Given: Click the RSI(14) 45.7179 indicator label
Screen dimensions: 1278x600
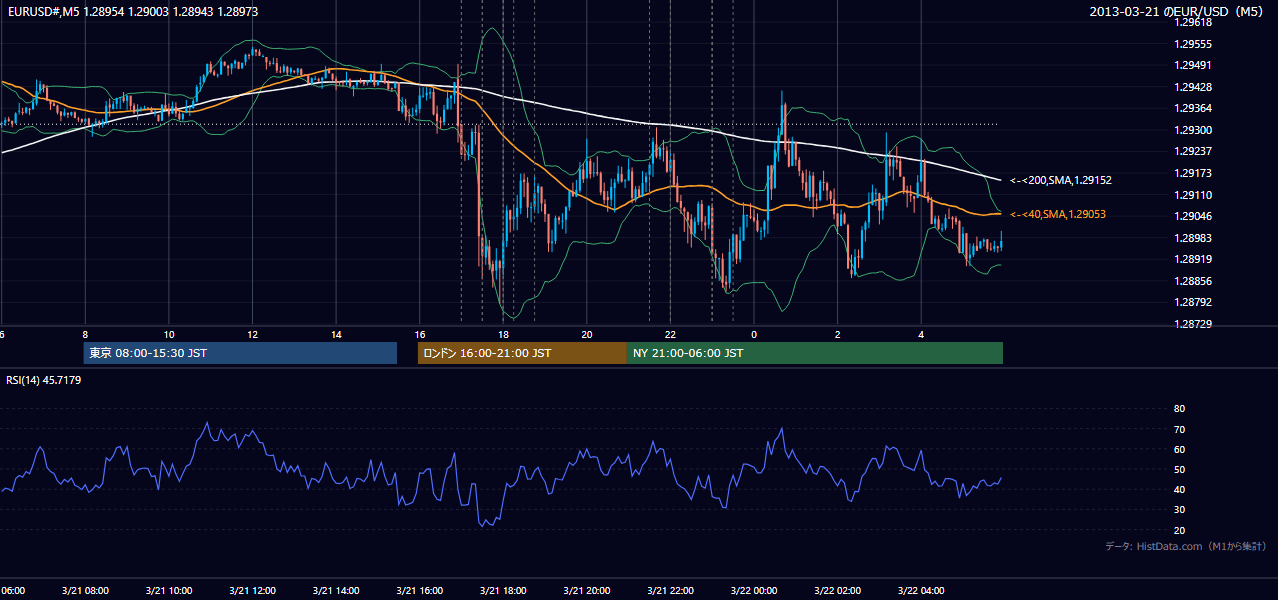Looking at the screenshot, I should click(x=44, y=380).
